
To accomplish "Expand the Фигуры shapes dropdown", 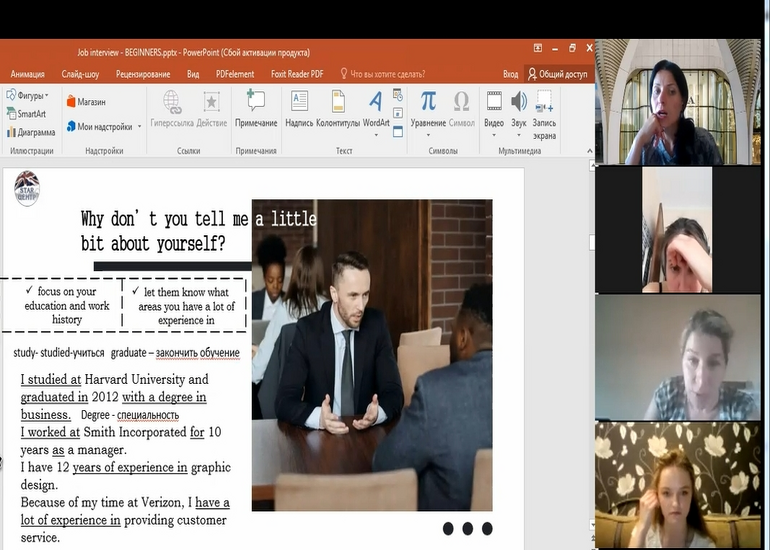I will pyautogui.click(x=46, y=96).
